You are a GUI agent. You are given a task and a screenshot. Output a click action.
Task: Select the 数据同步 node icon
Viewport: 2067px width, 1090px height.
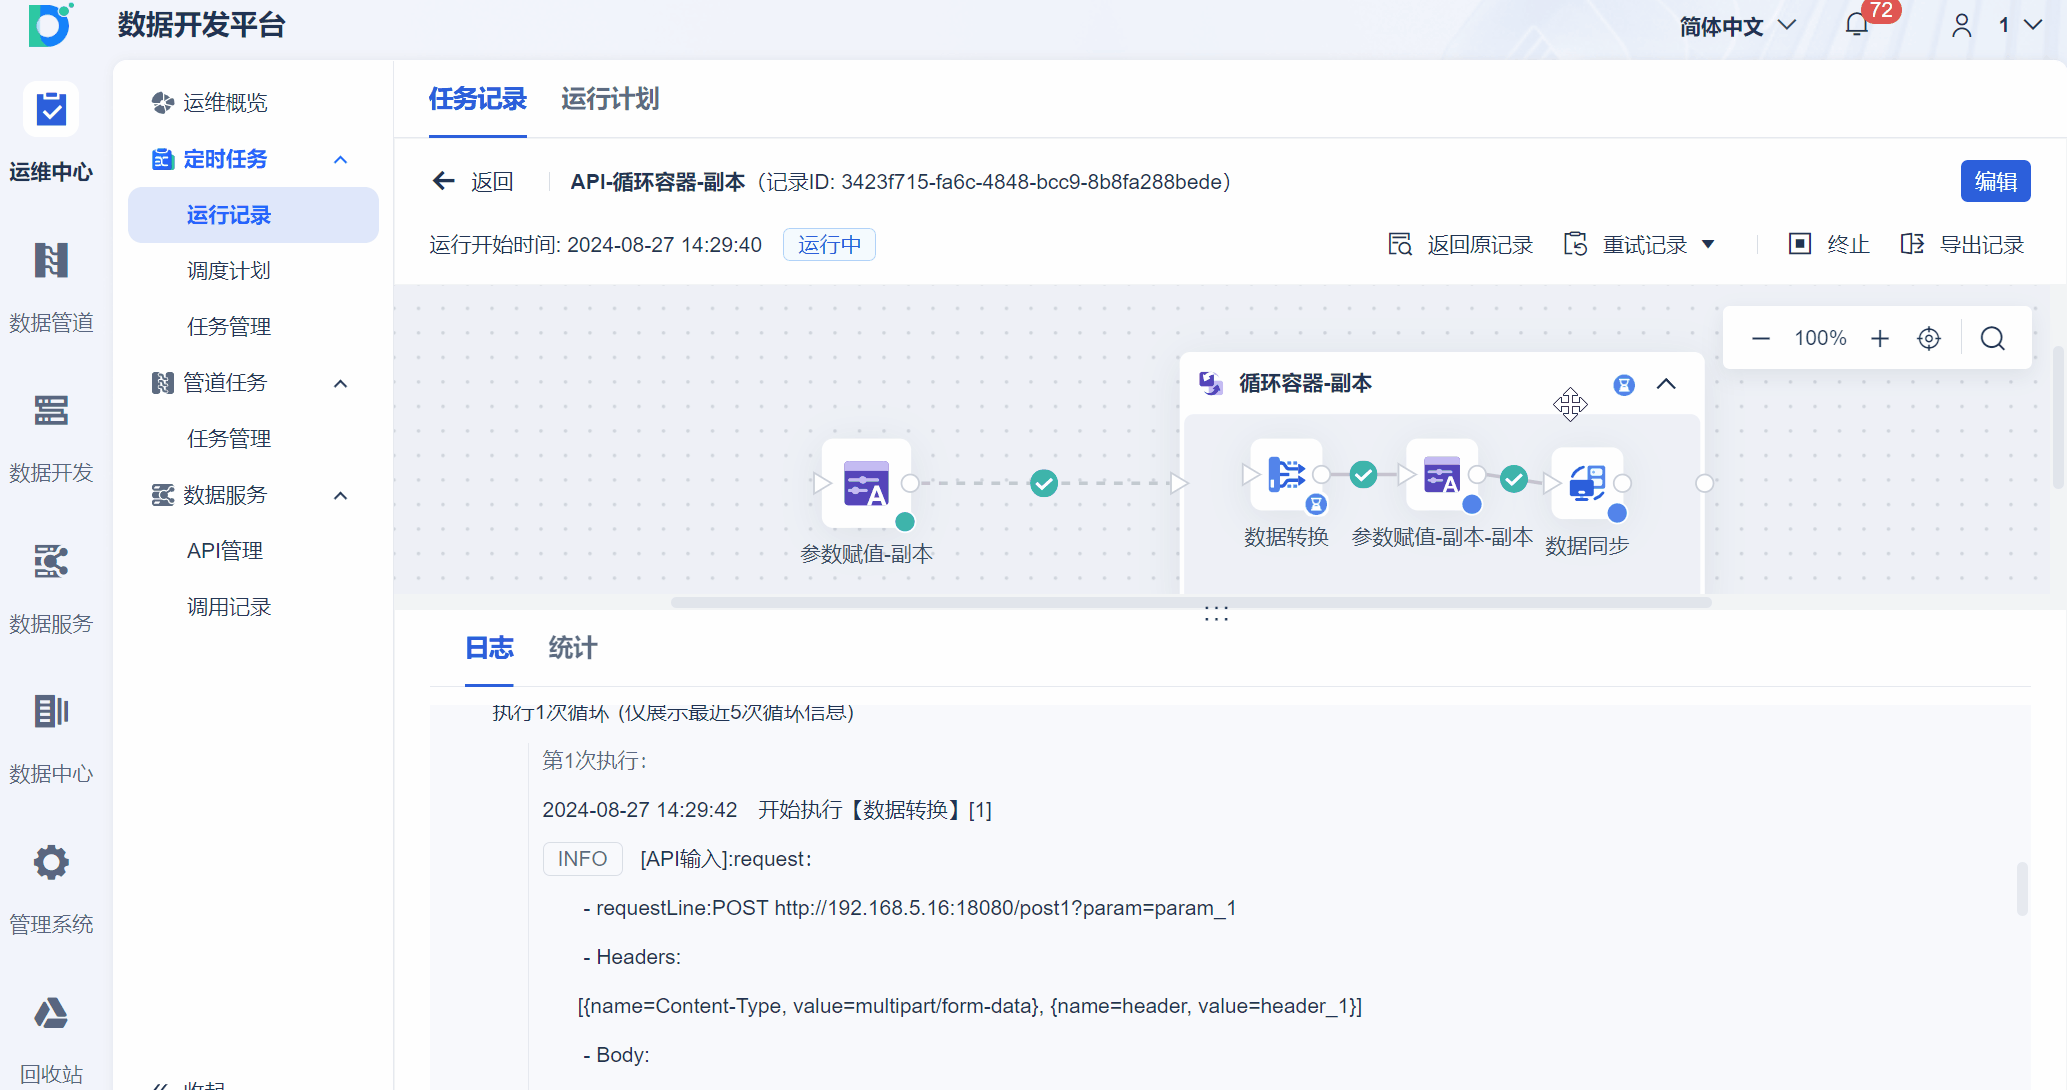point(1587,483)
